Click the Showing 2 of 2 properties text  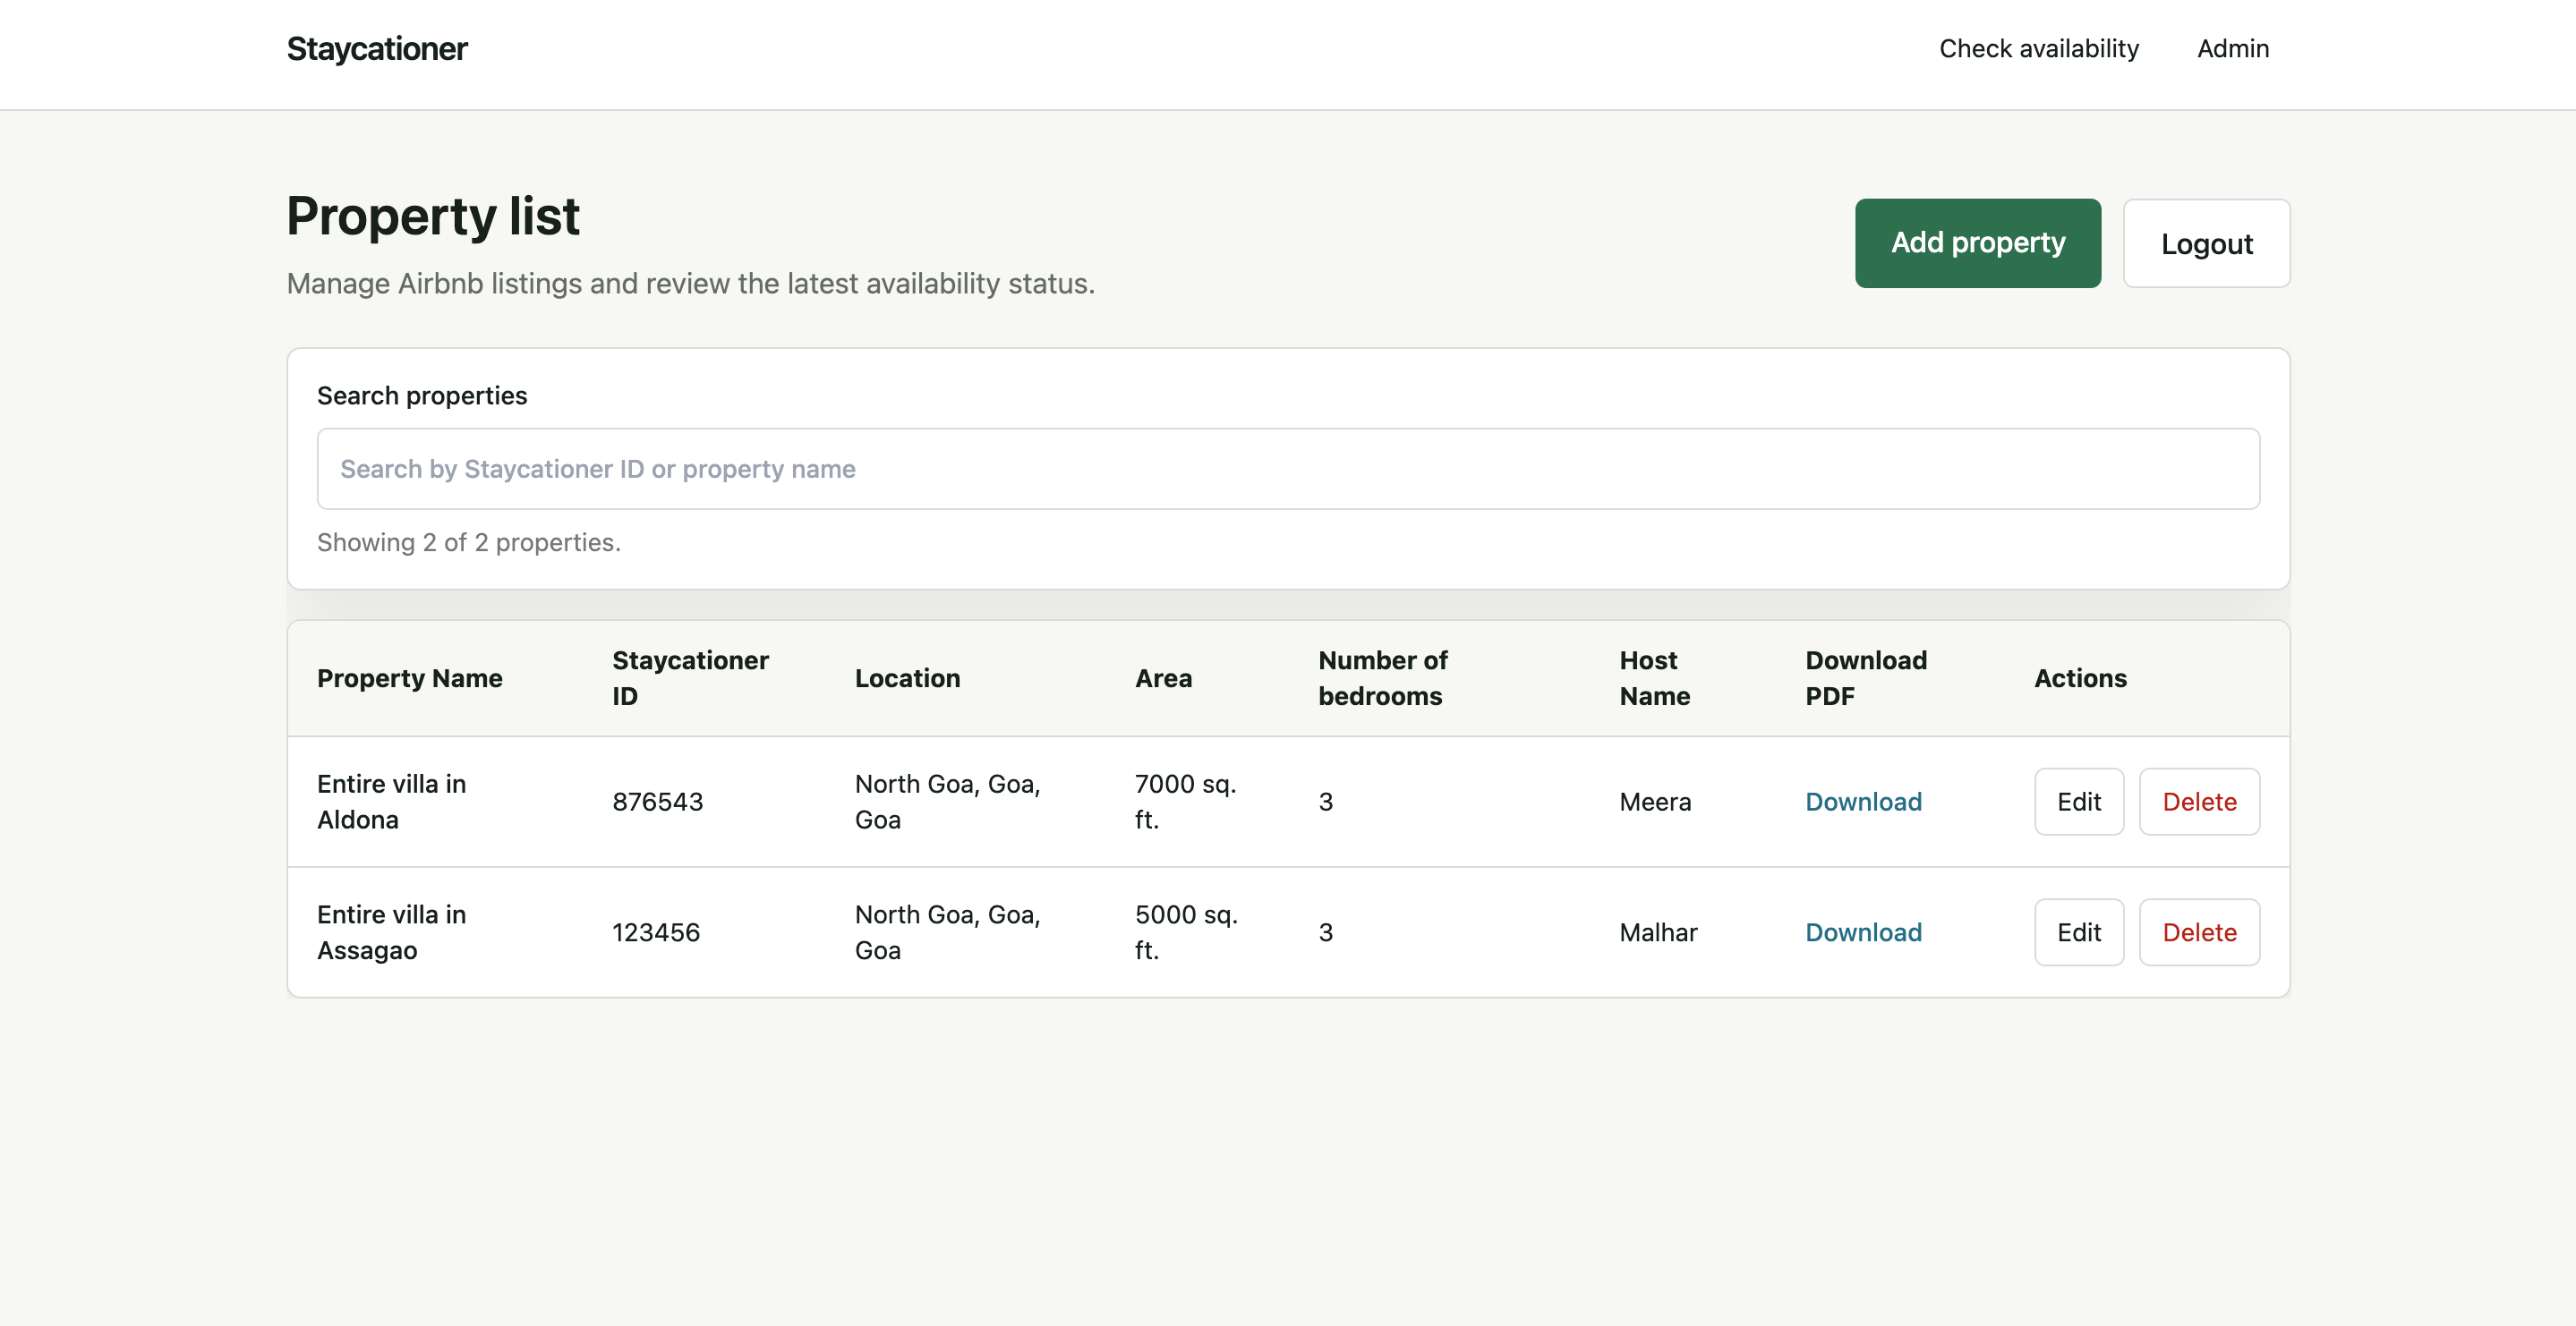pyautogui.click(x=469, y=542)
